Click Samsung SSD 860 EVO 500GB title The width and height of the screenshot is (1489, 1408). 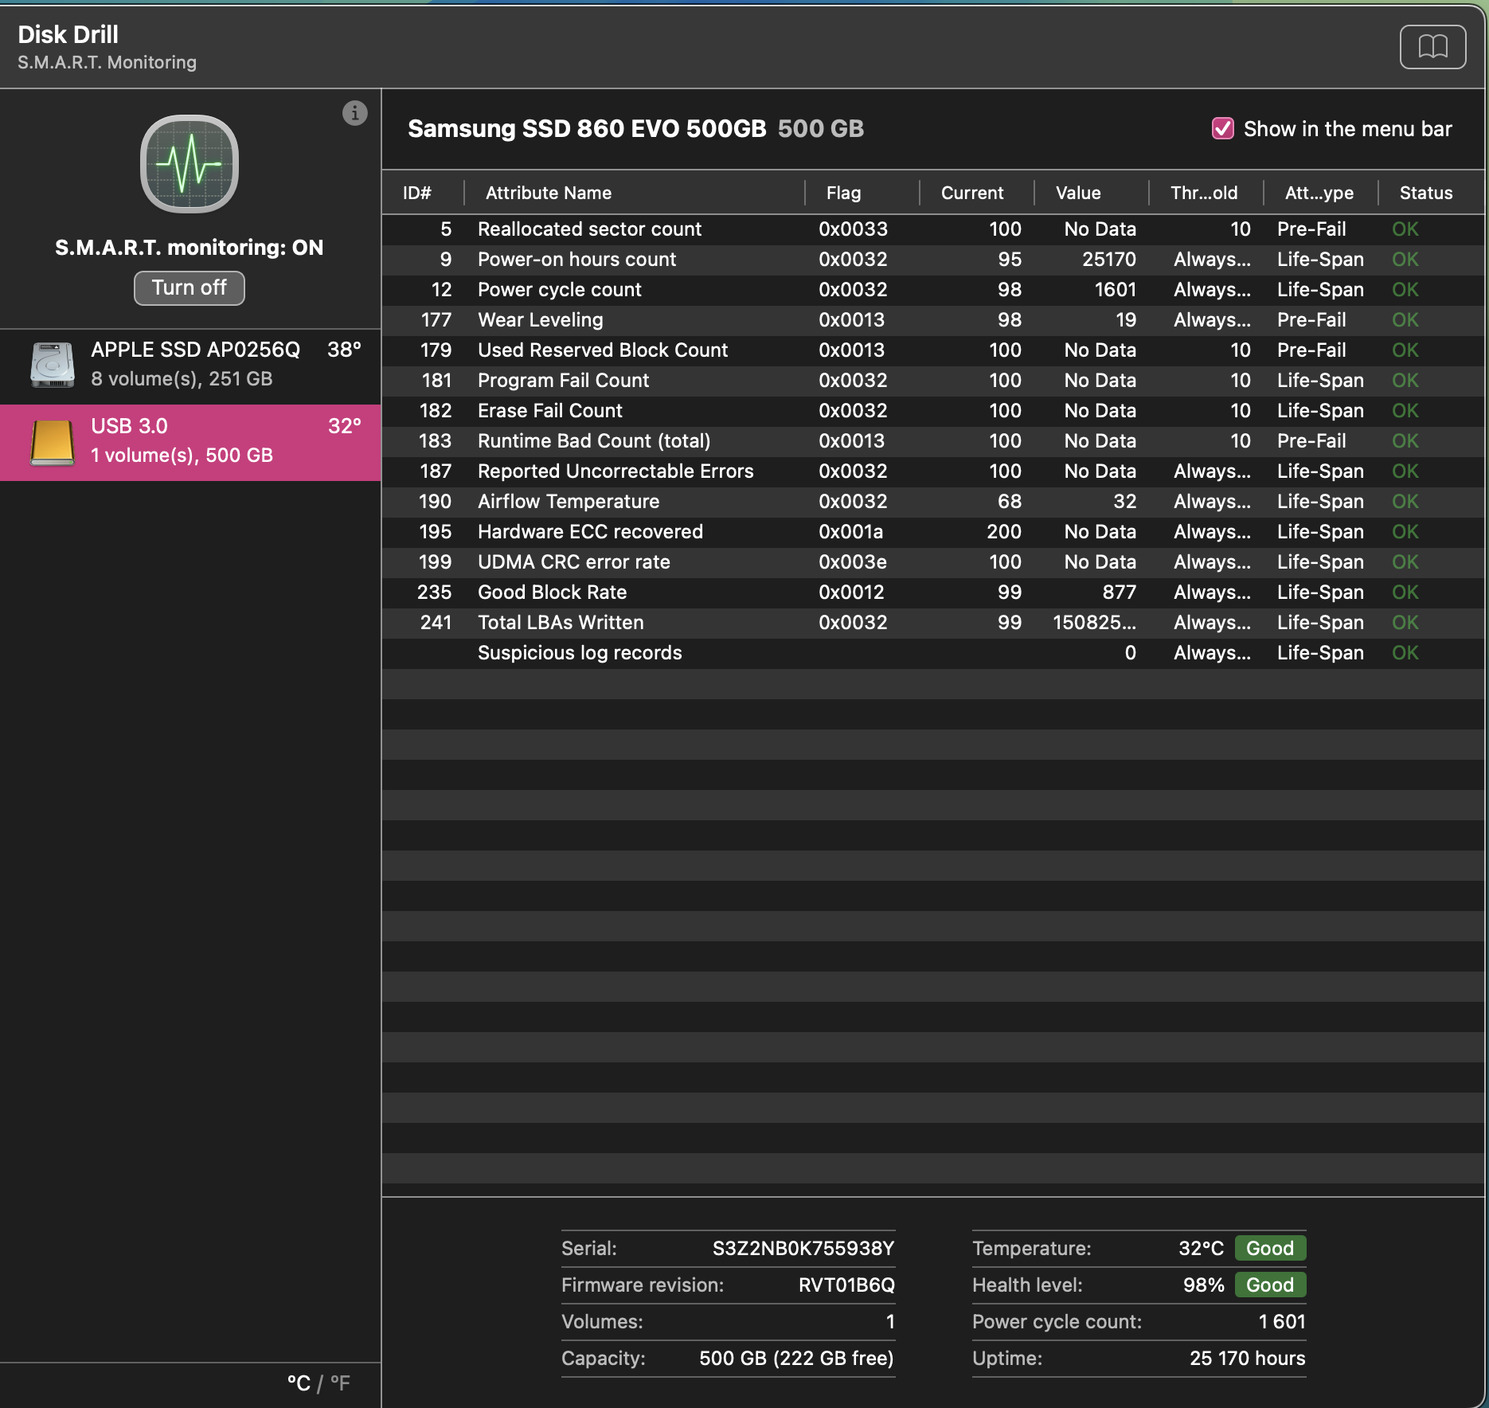(x=587, y=129)
